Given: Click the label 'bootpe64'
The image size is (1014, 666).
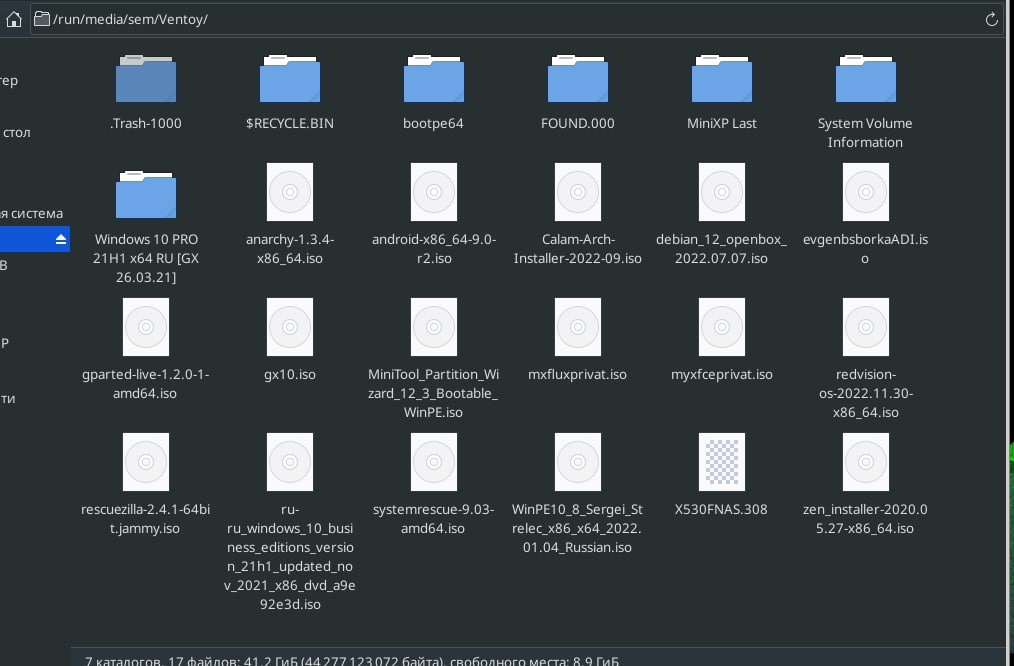Looking at the screenshot, I should pyautogui.click(x=433, y=124).
